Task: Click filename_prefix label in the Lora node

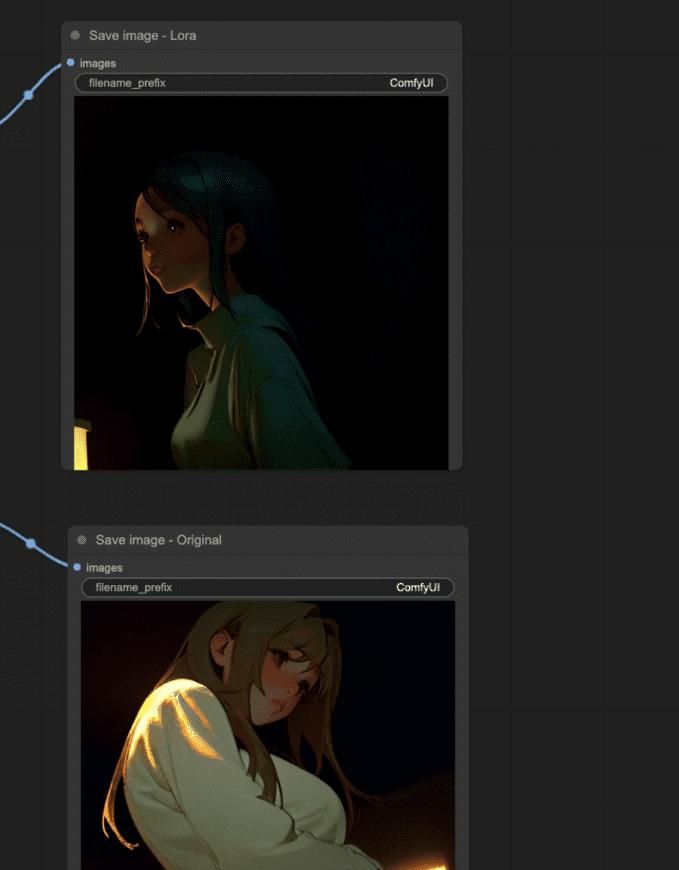Action: click(127, 83)
